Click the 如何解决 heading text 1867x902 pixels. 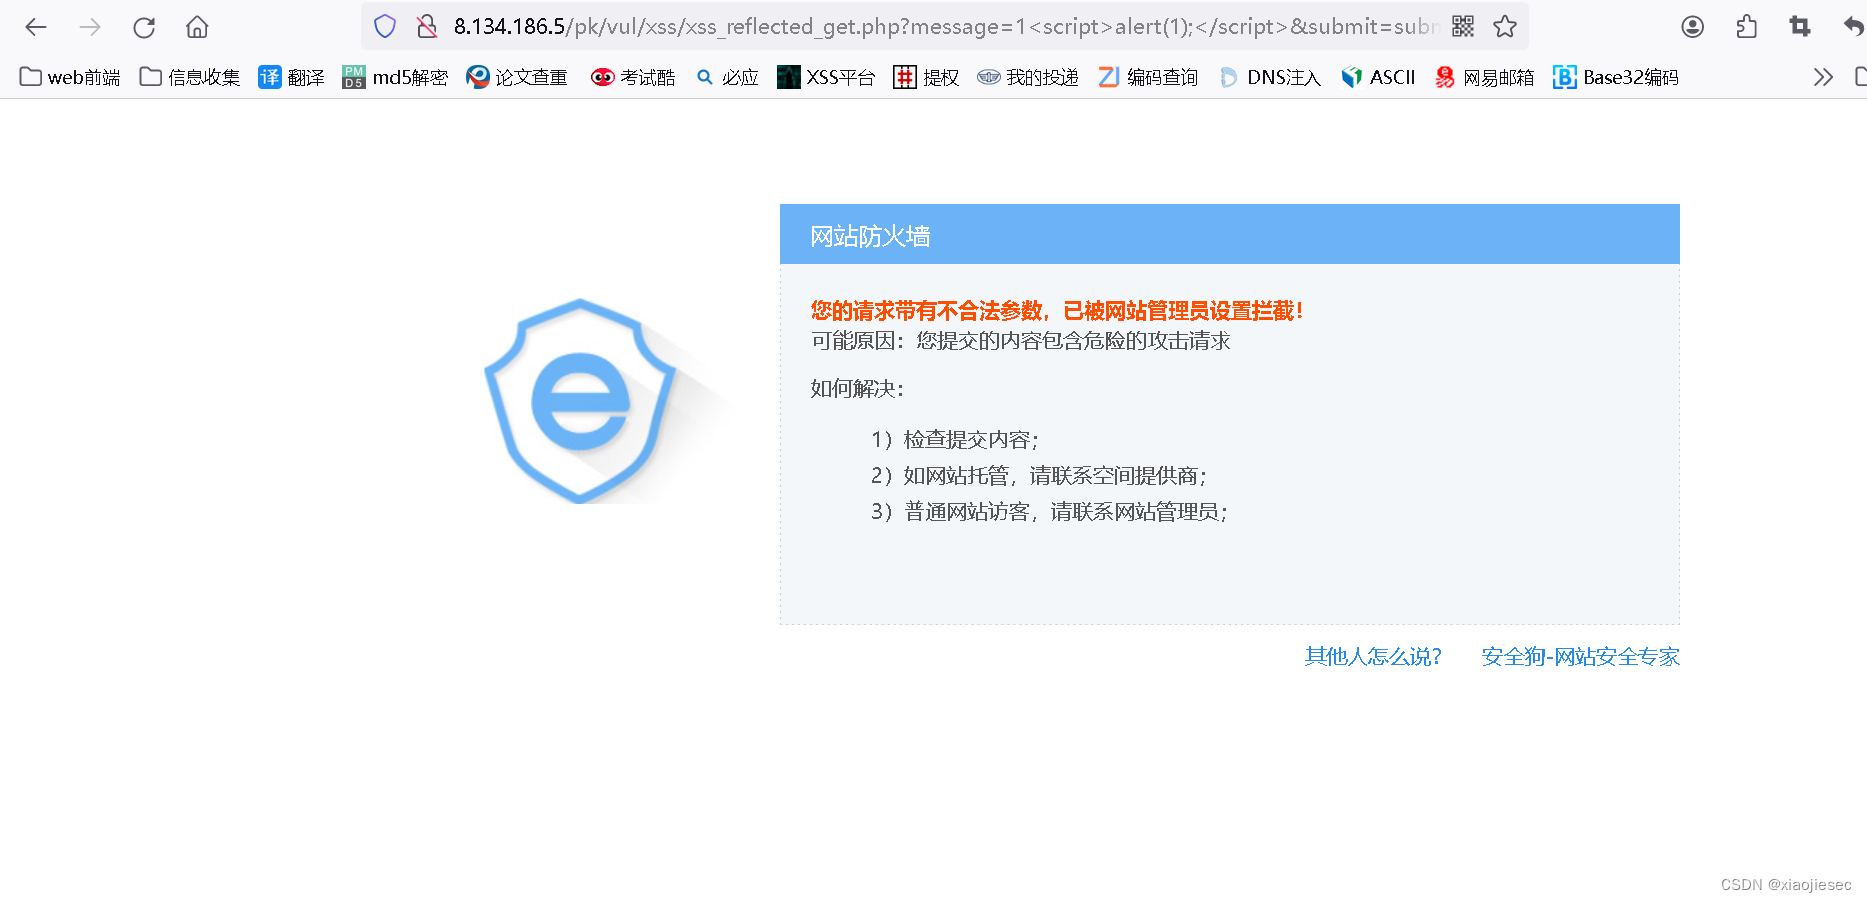click(x=857, y=389)
